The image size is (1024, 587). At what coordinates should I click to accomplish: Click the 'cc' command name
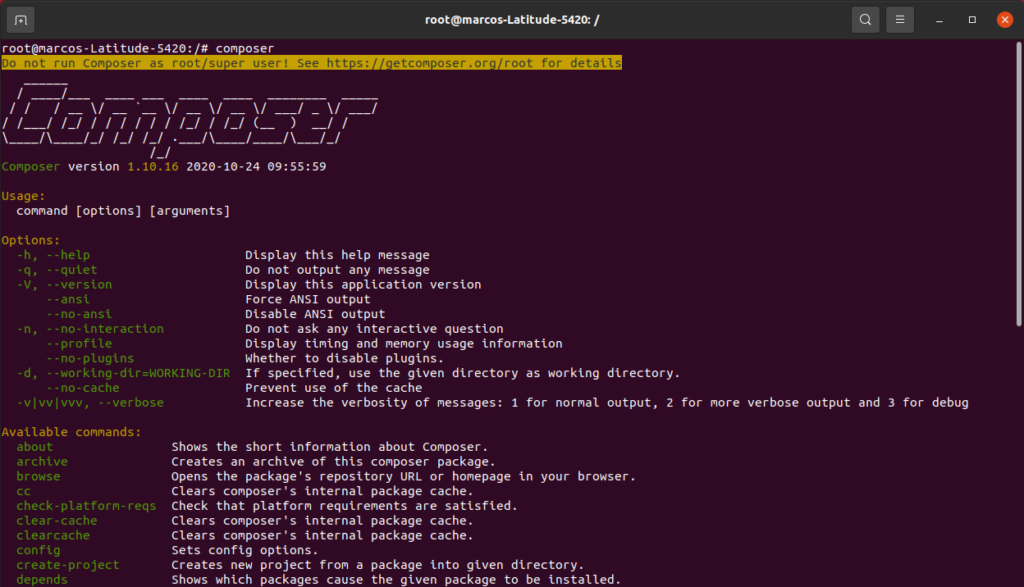24,492
